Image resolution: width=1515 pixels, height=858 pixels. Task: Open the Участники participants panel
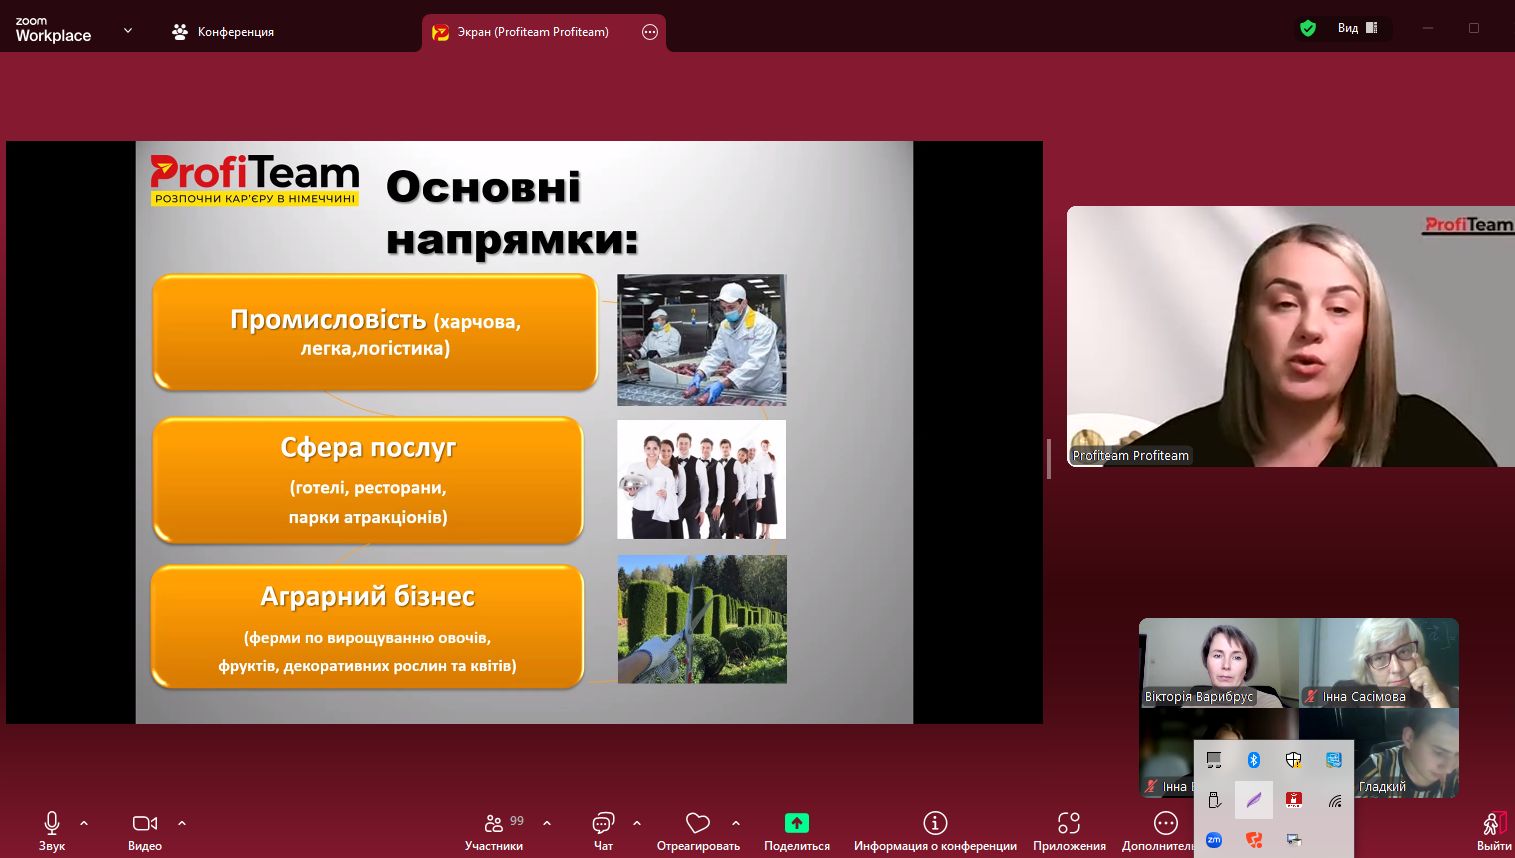(x=494, y=831)
